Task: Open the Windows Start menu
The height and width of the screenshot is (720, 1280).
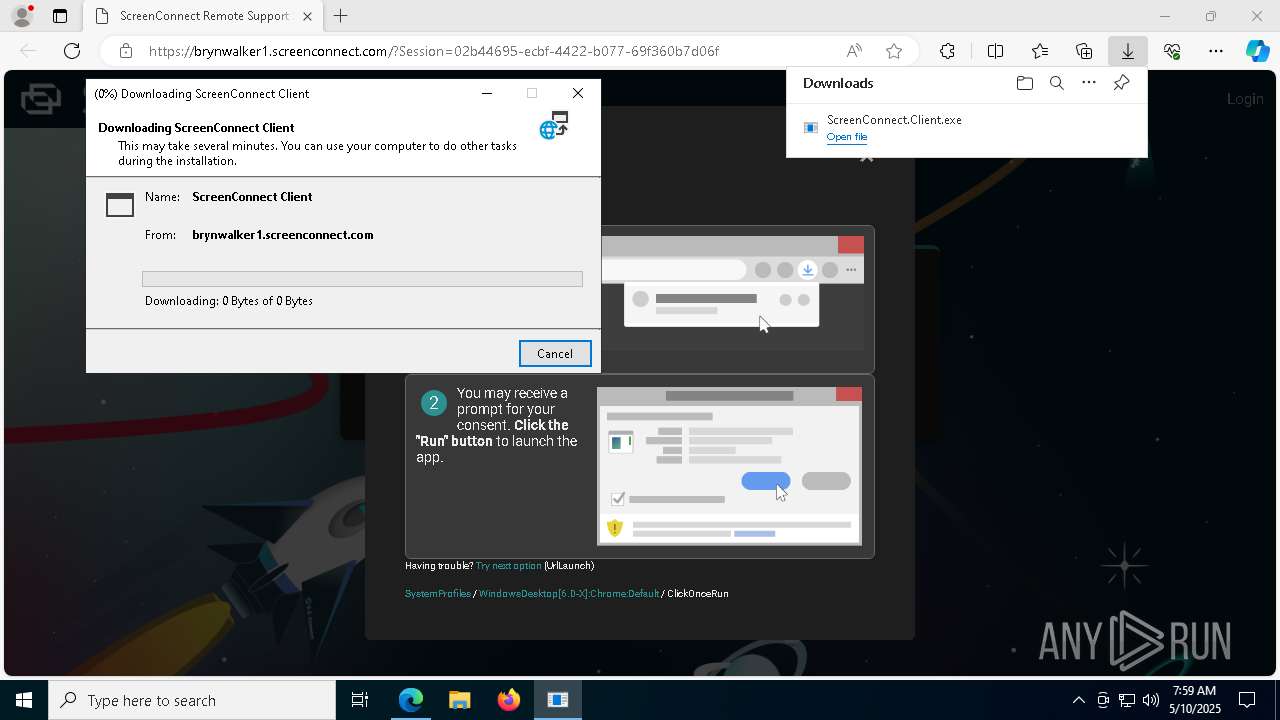Action: click(24, 700)
